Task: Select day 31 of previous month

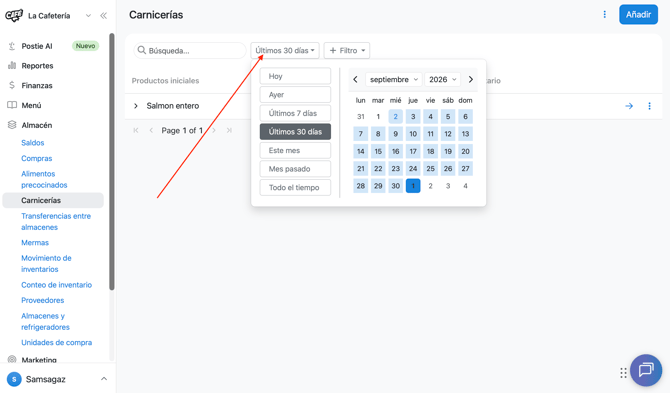Action: coord(361,117)
